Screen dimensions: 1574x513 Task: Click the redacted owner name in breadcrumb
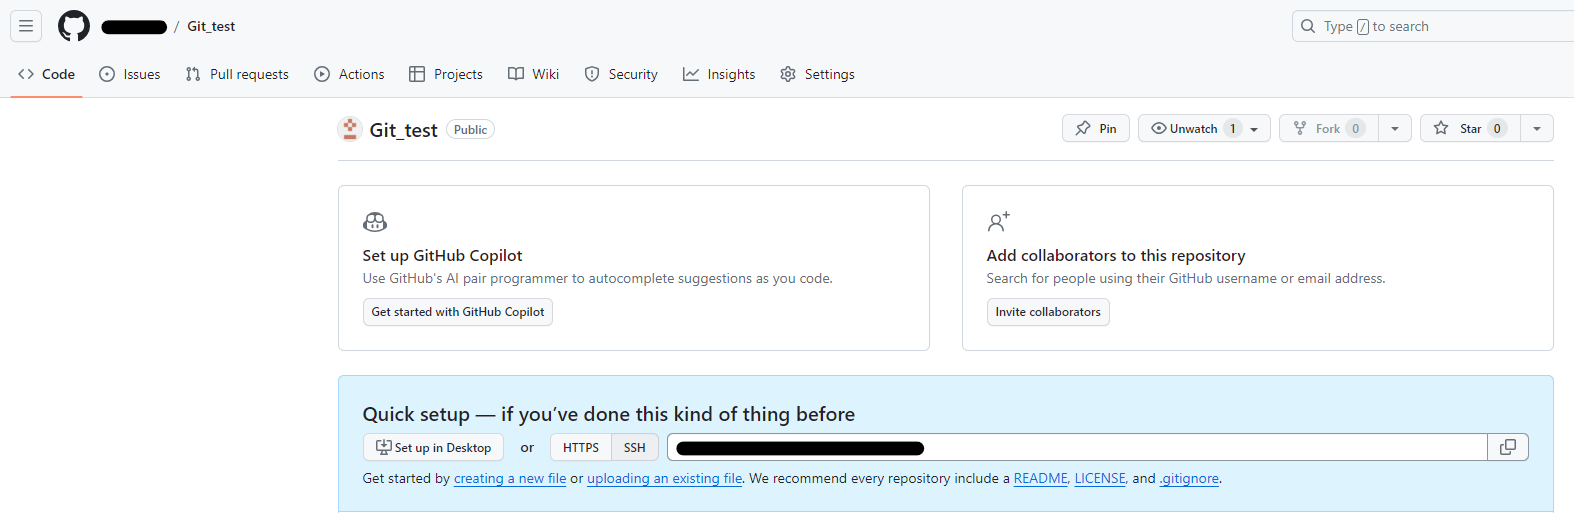click(x=134, y=27)
